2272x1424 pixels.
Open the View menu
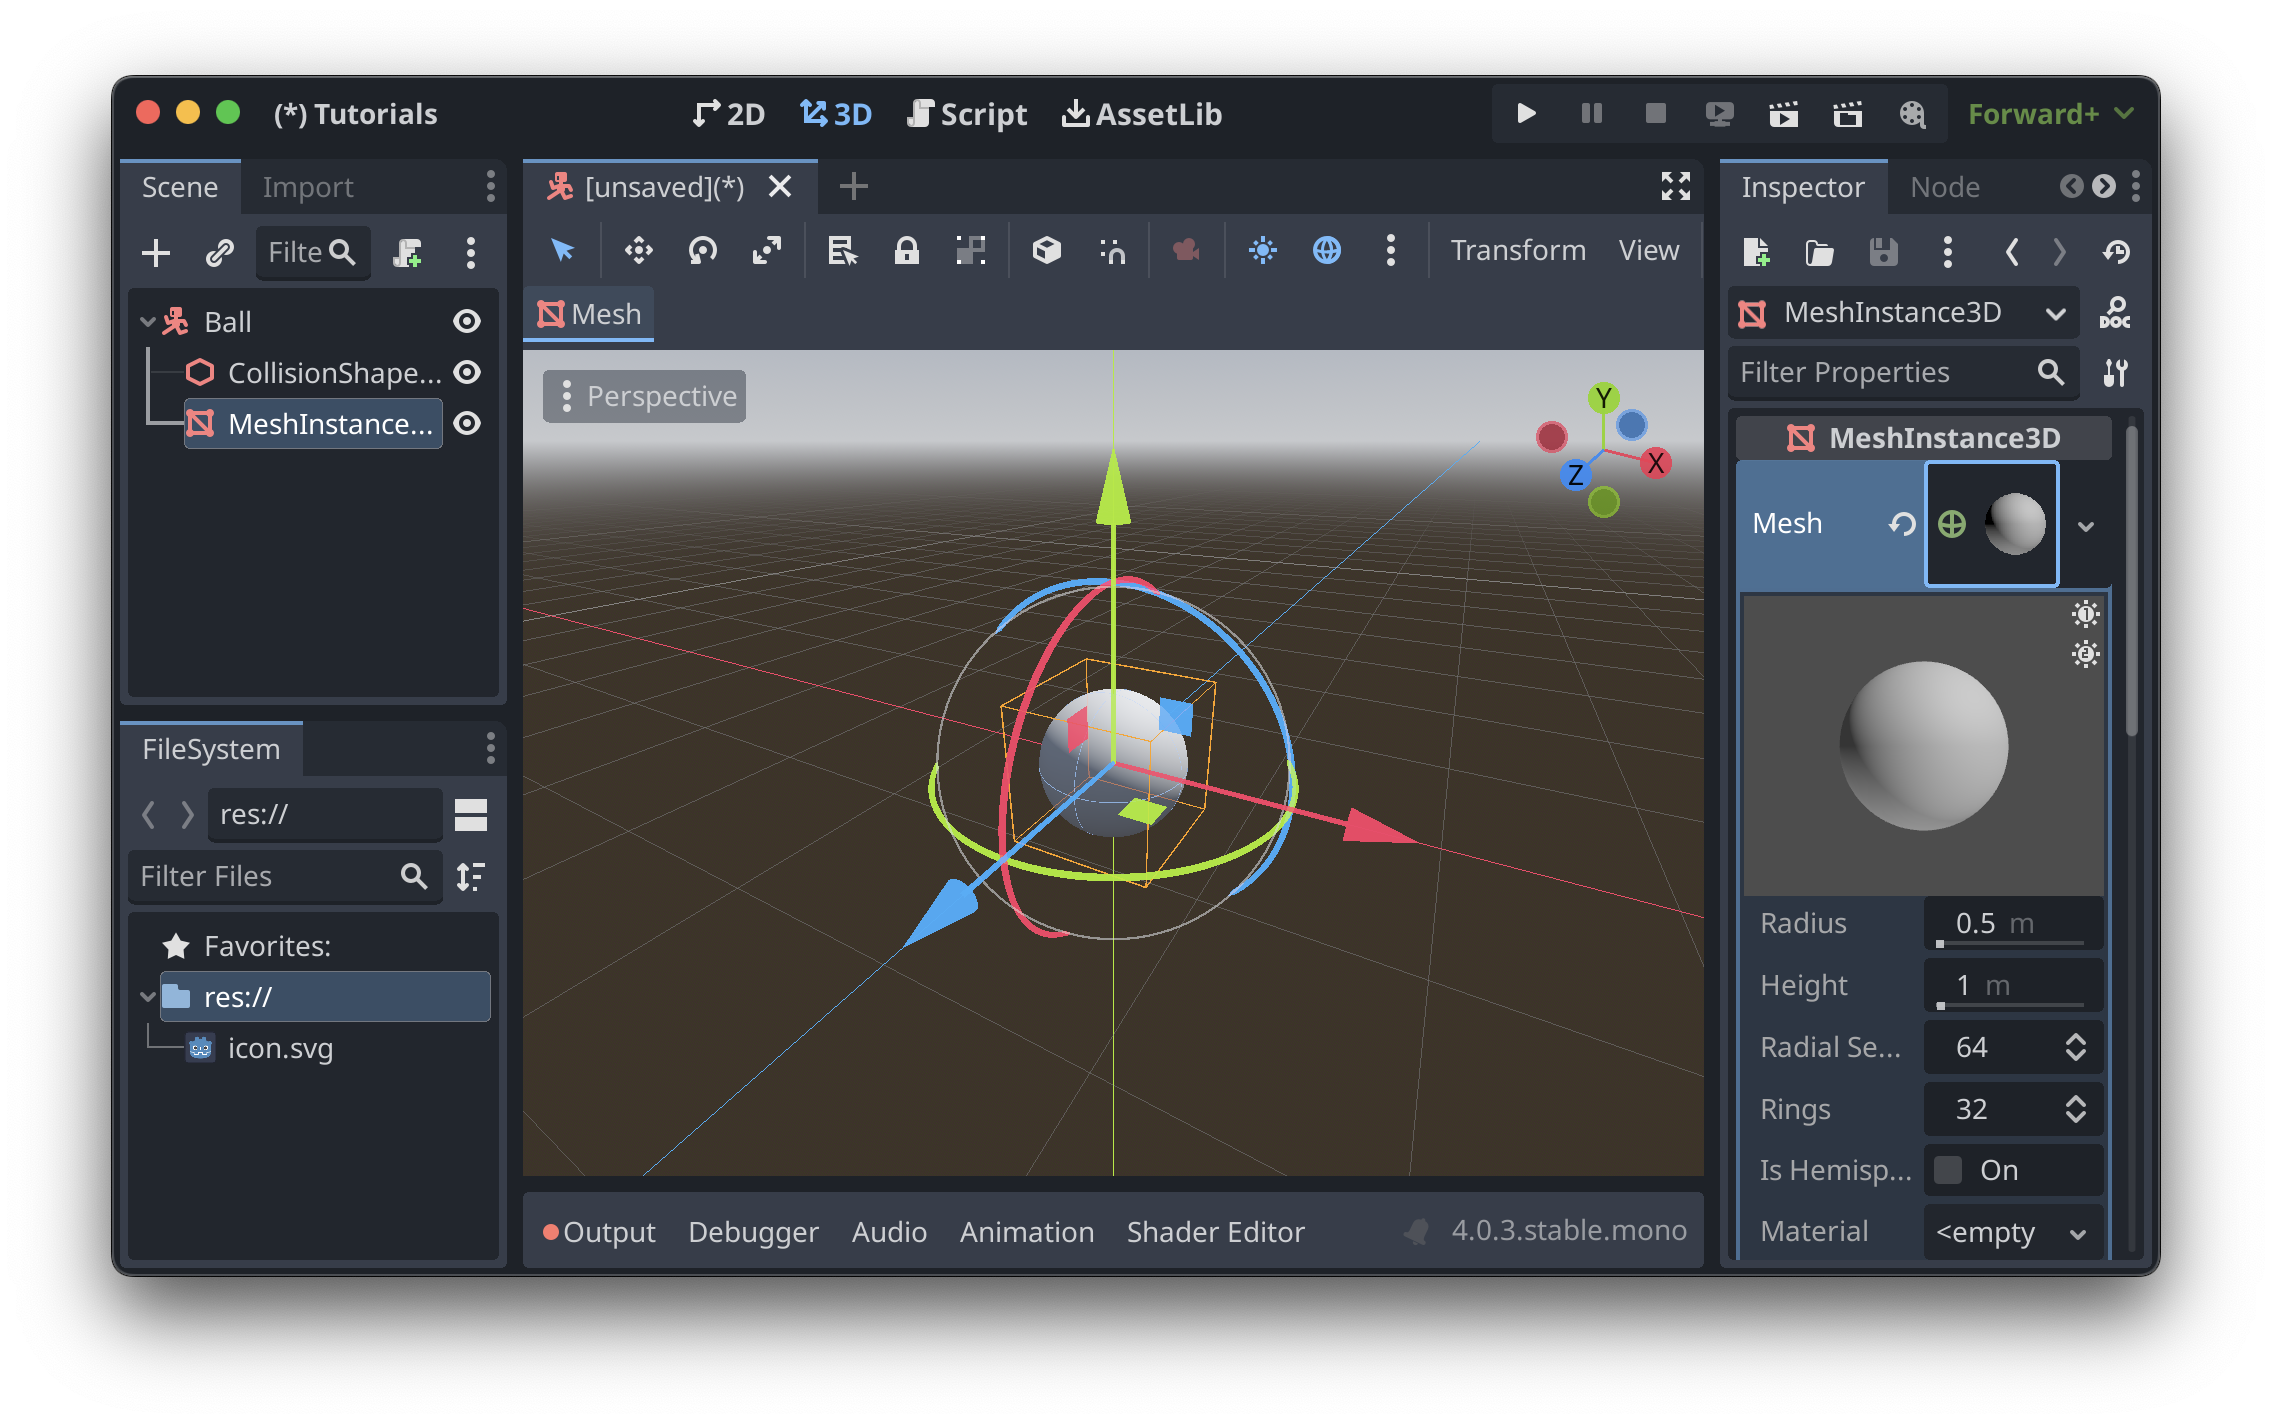(x=1648, y=250)
